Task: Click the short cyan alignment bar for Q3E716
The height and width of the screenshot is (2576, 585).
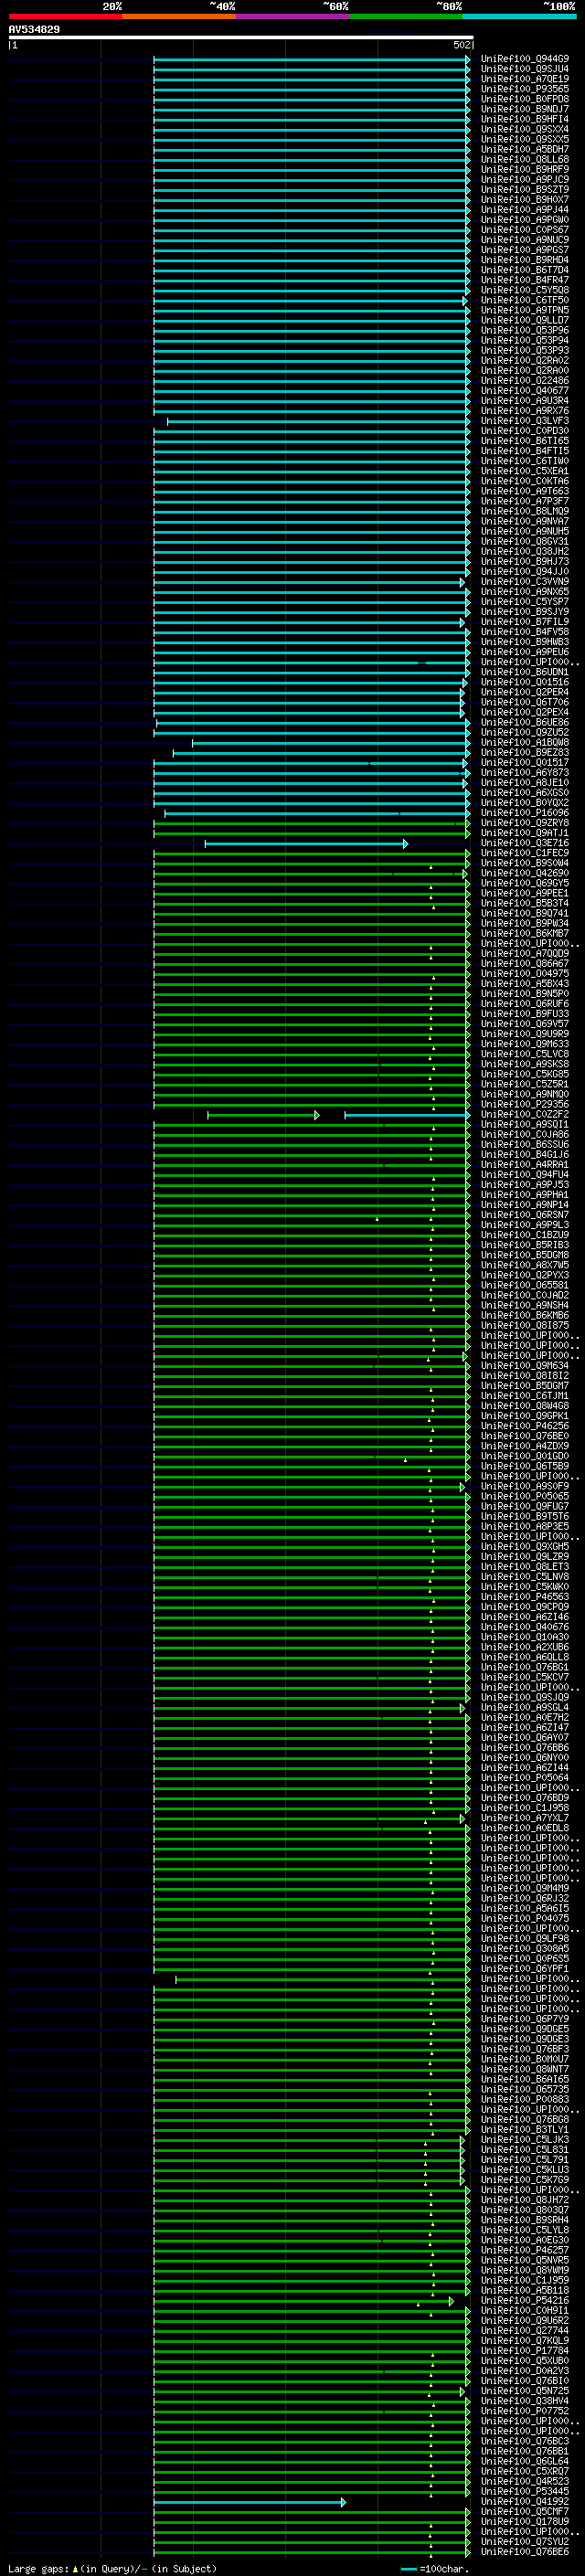Action: tap(306, 844)
